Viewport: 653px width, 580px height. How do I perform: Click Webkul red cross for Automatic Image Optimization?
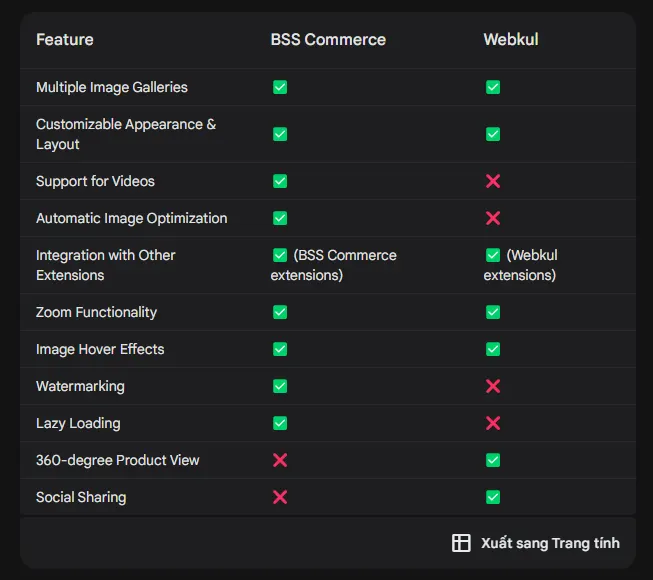click(493, 218)
